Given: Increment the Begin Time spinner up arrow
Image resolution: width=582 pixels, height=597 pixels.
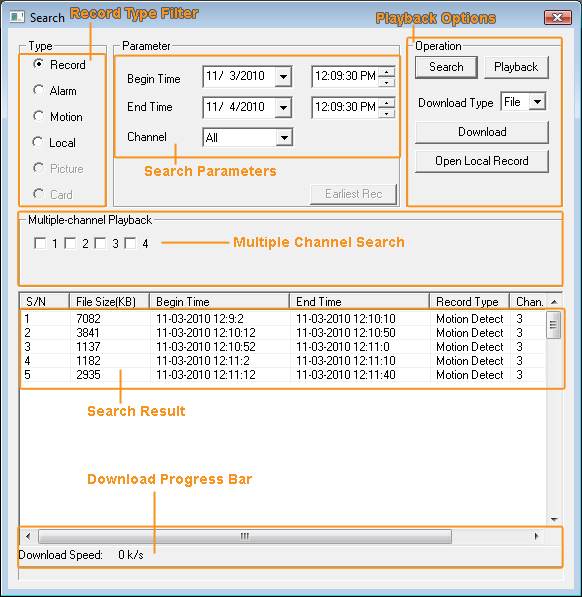Looking at the screenshot, I should tap(387, 72).
